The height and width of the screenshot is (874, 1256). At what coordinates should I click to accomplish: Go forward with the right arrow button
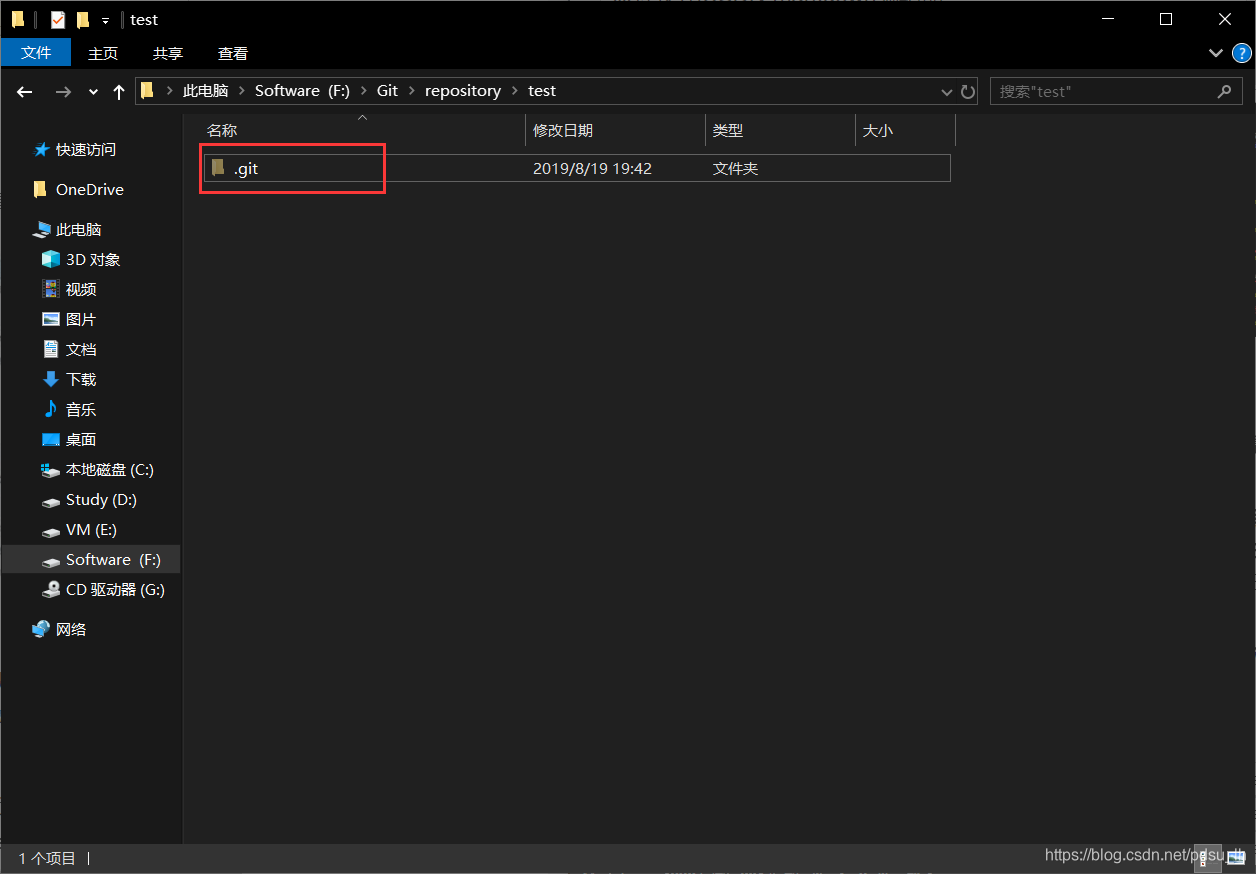point(63,91)
